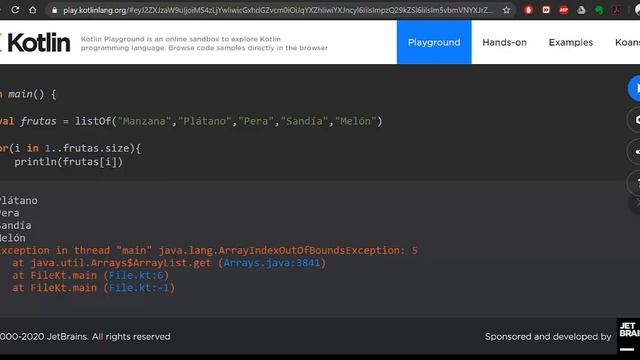Click the "Manzana" string literal
640x360 pixels.
[x=144, y=121]
